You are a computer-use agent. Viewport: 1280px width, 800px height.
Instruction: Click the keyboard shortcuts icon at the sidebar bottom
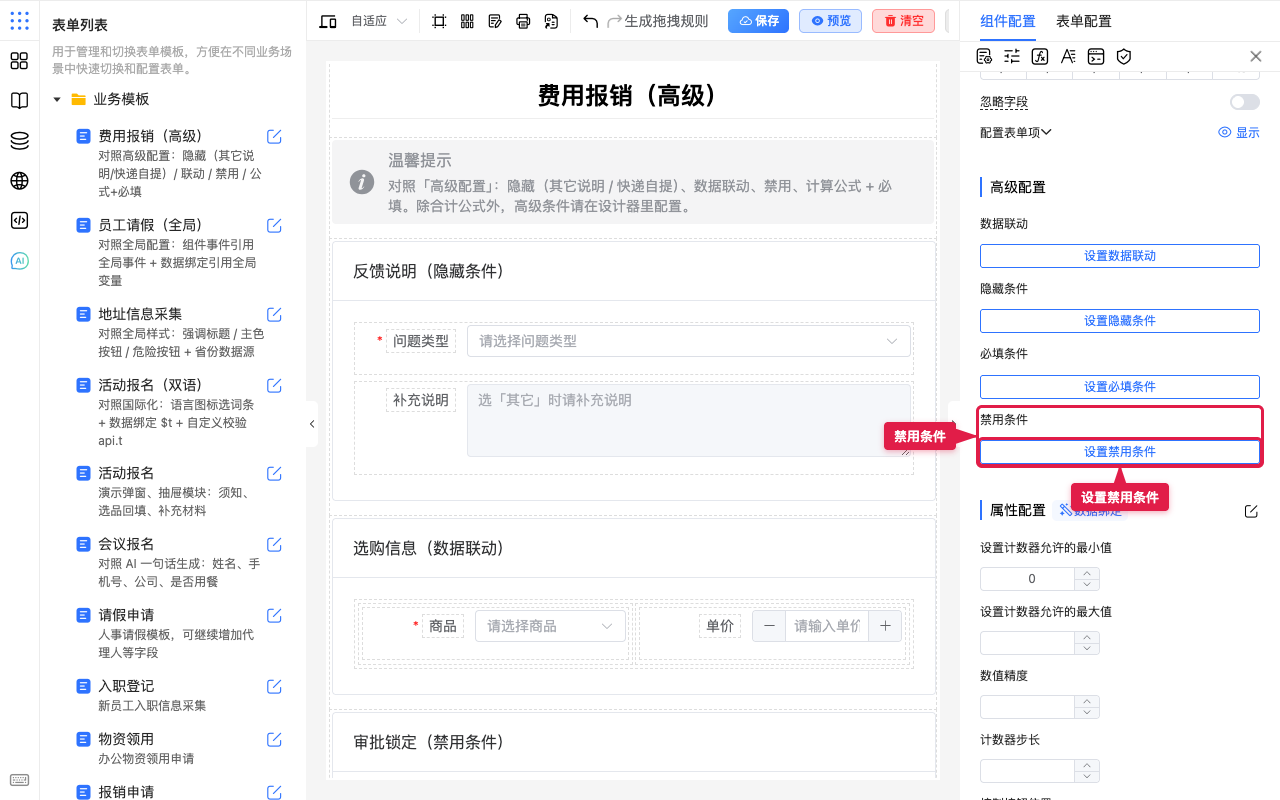pos(19,780)
